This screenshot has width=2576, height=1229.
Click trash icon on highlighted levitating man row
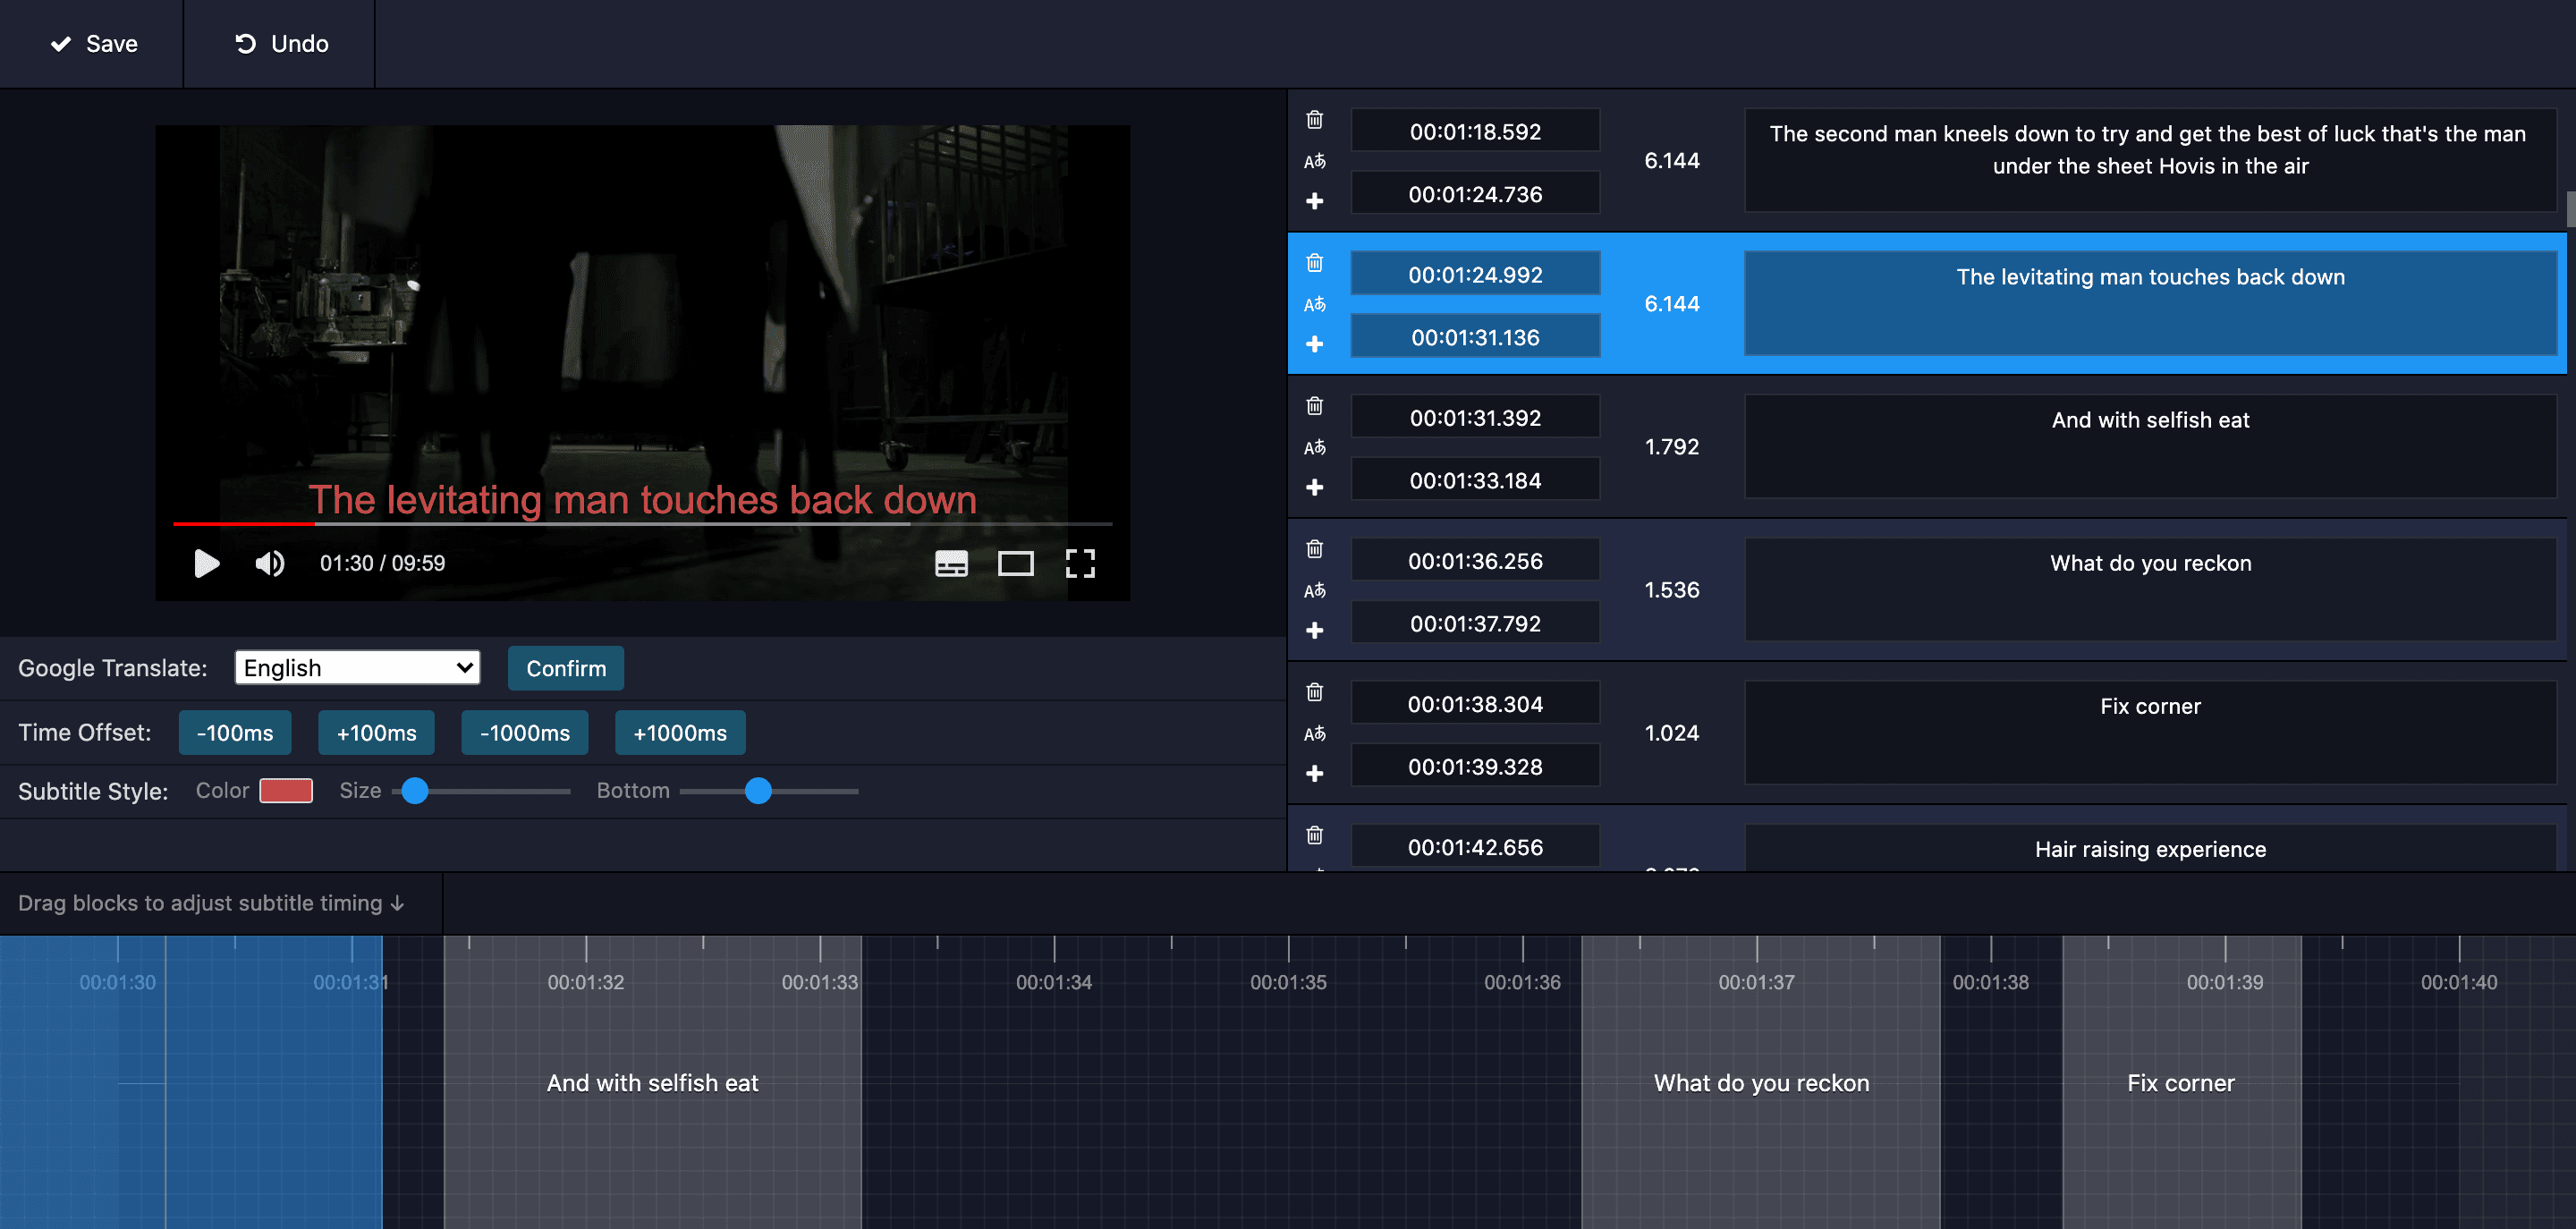click(1314, 263)
